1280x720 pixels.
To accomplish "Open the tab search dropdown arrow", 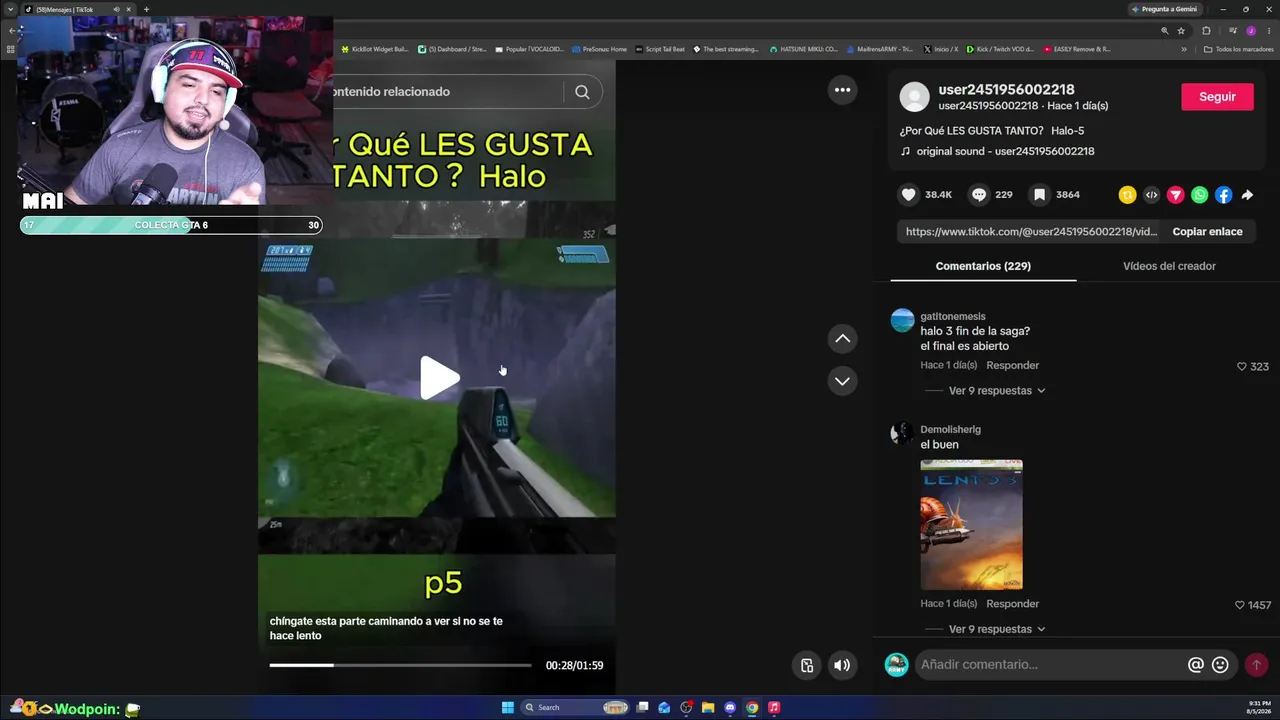I will pyautogui.click(x=10, y=9).
